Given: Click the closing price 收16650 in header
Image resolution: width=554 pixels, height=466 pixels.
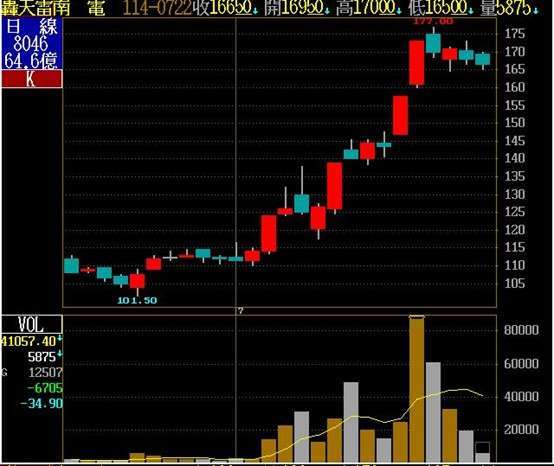Looking at the screenshot, I should tap(224, 8).
